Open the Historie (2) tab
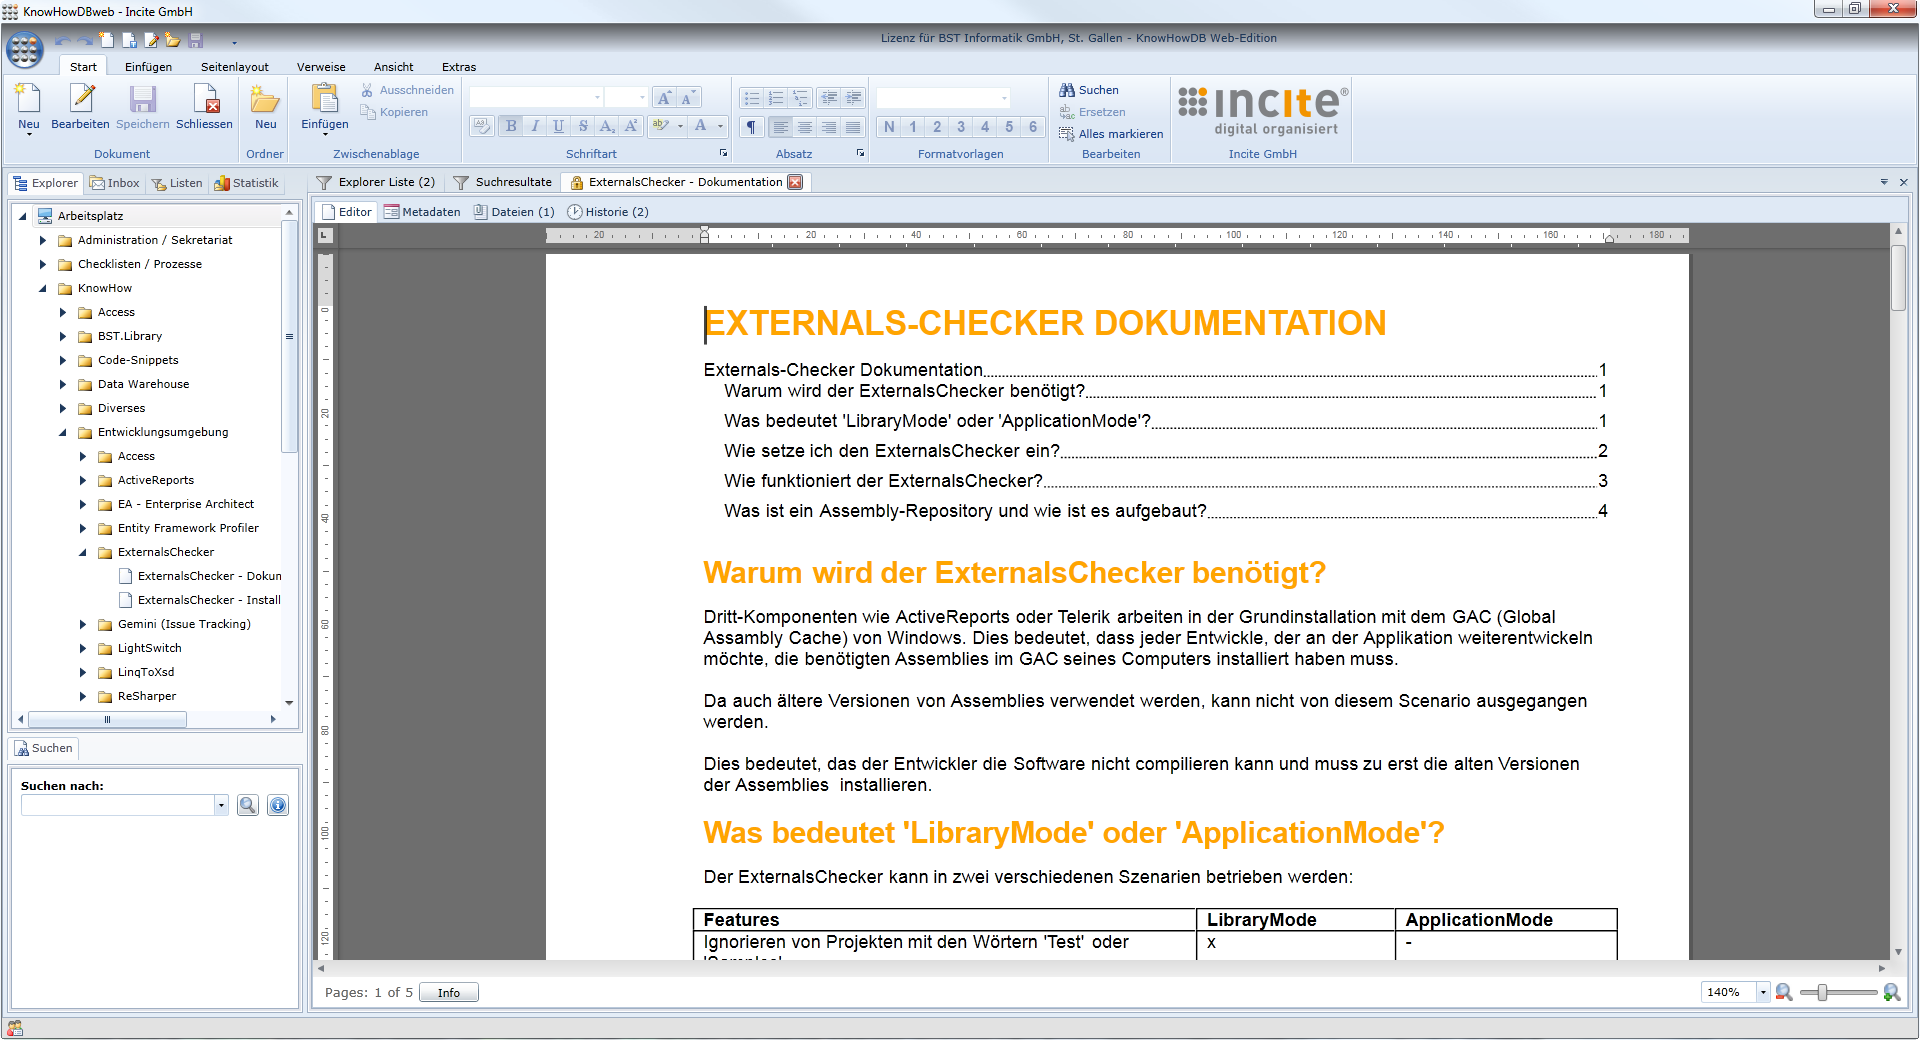 coord(608,212)
